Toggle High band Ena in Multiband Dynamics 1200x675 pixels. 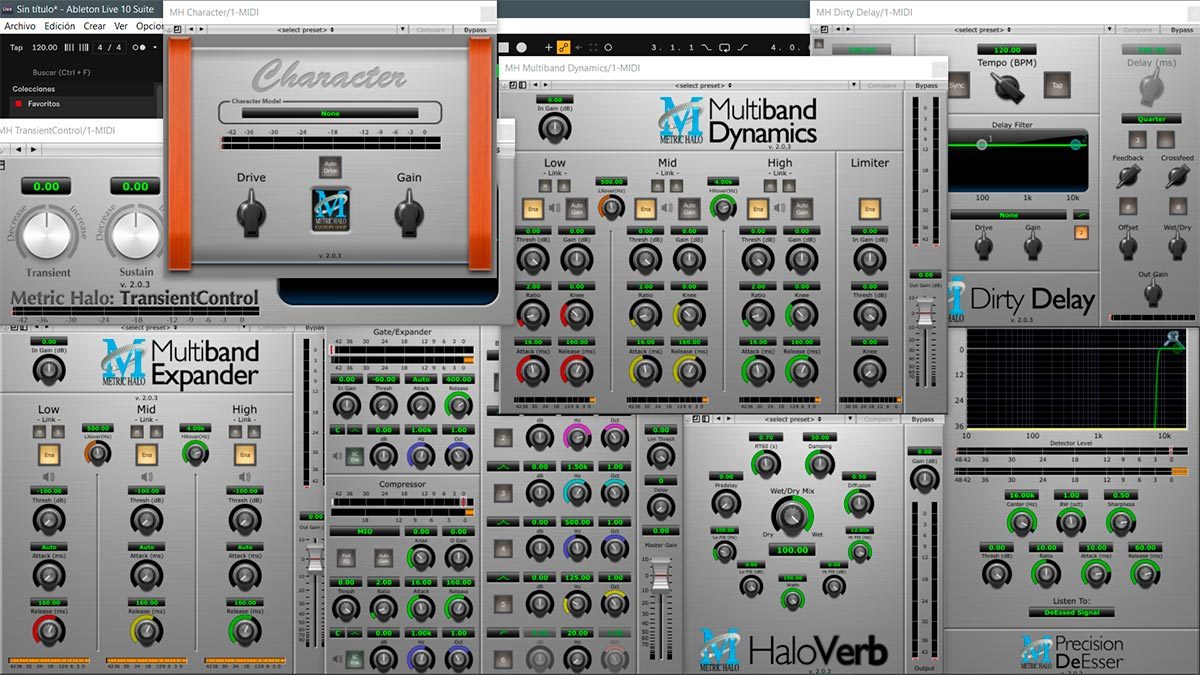pyautogui.click(x=758, y=209)
